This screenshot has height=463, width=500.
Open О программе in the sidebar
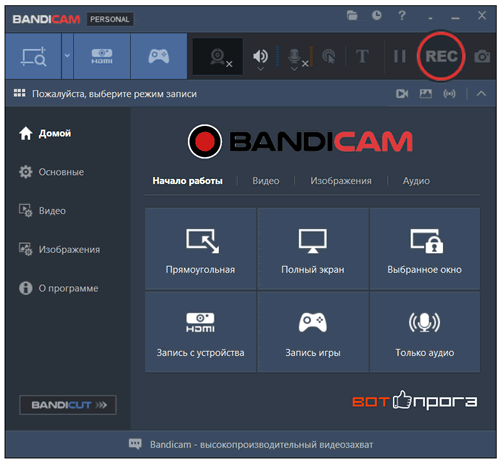58,288
